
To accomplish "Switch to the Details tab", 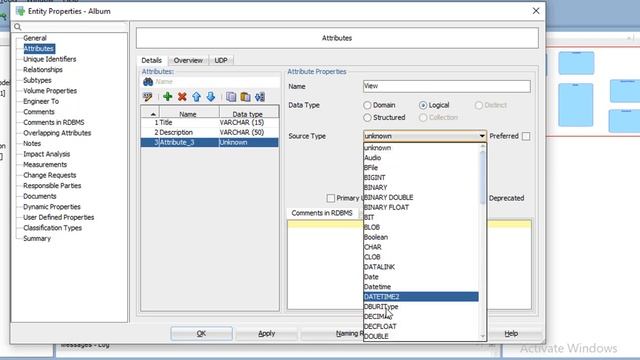I will tap(151, 60).
